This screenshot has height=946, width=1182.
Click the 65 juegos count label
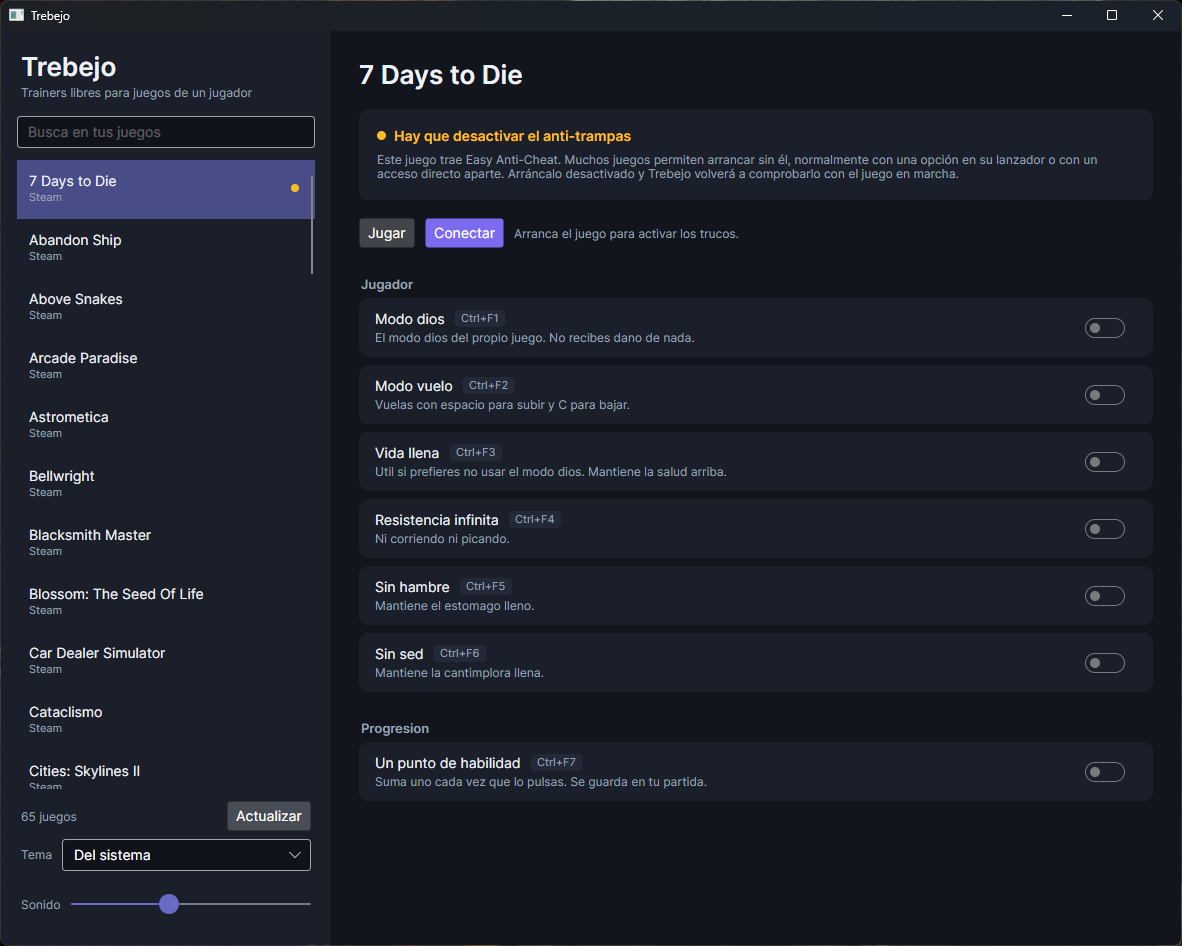pos(49,816)
